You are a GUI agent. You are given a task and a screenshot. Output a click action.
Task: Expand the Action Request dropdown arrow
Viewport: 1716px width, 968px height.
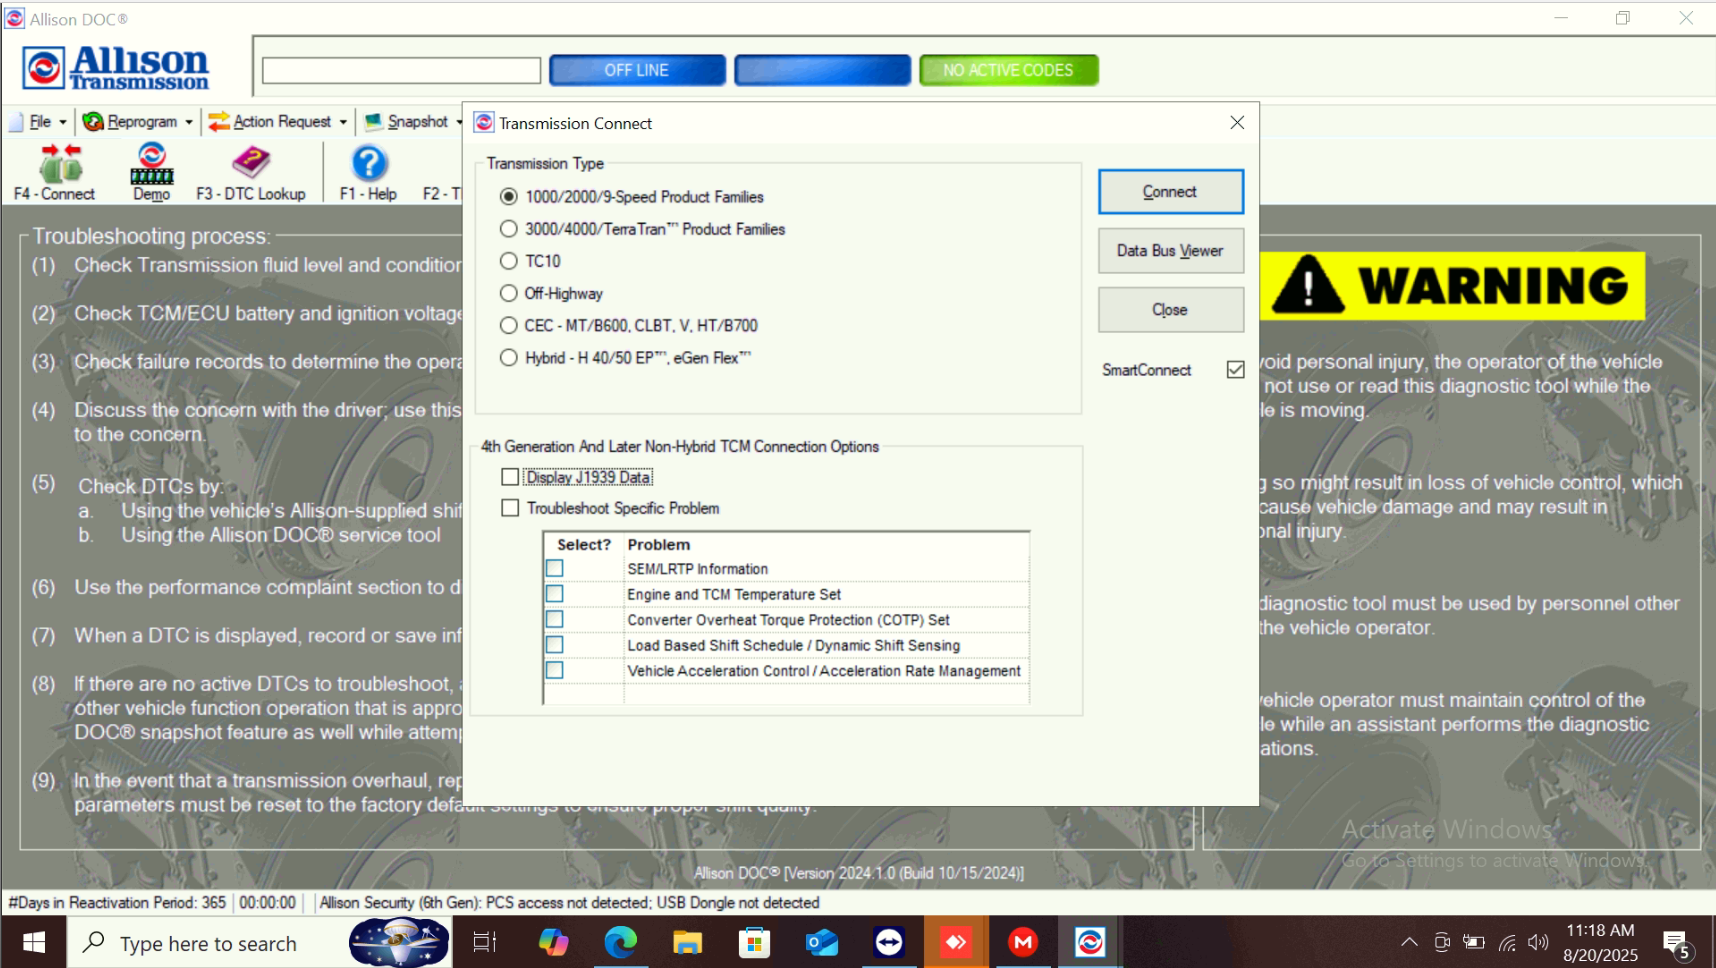click(x=343, y=122)
